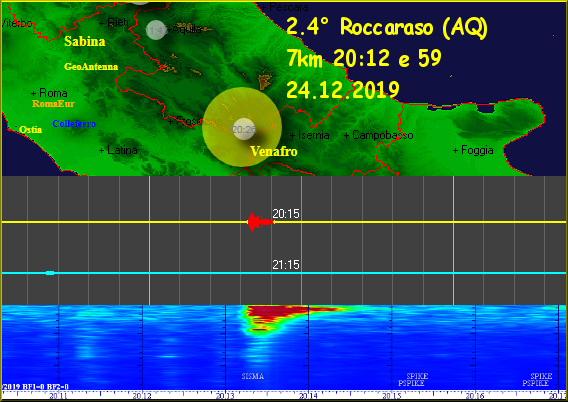
Task: Click the first SPIKE PSPIKE label near 20:15
Action: click(x=413, y=380)
